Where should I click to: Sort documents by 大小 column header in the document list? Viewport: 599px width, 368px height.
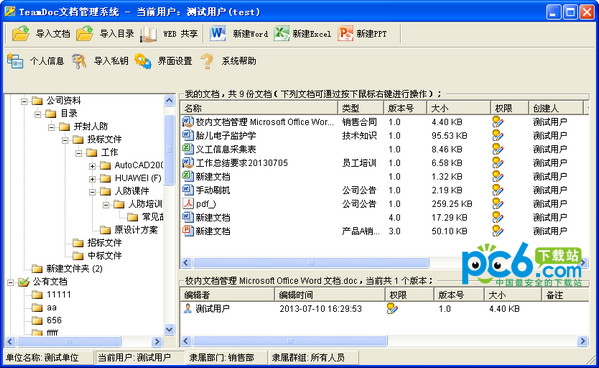(458, 108)
